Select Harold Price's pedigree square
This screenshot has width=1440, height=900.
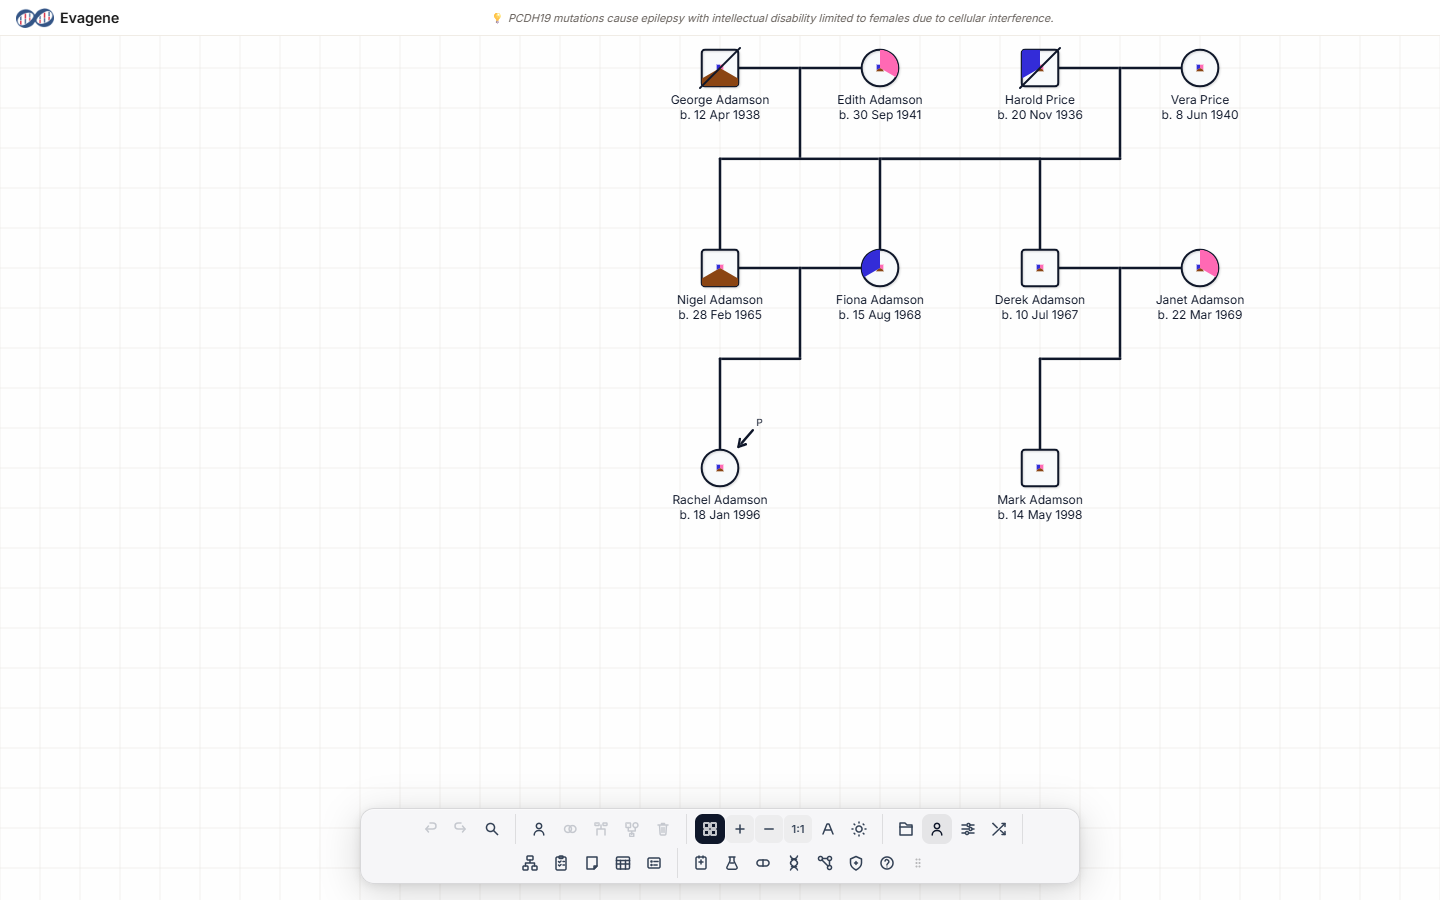[x=1040, y=68]
